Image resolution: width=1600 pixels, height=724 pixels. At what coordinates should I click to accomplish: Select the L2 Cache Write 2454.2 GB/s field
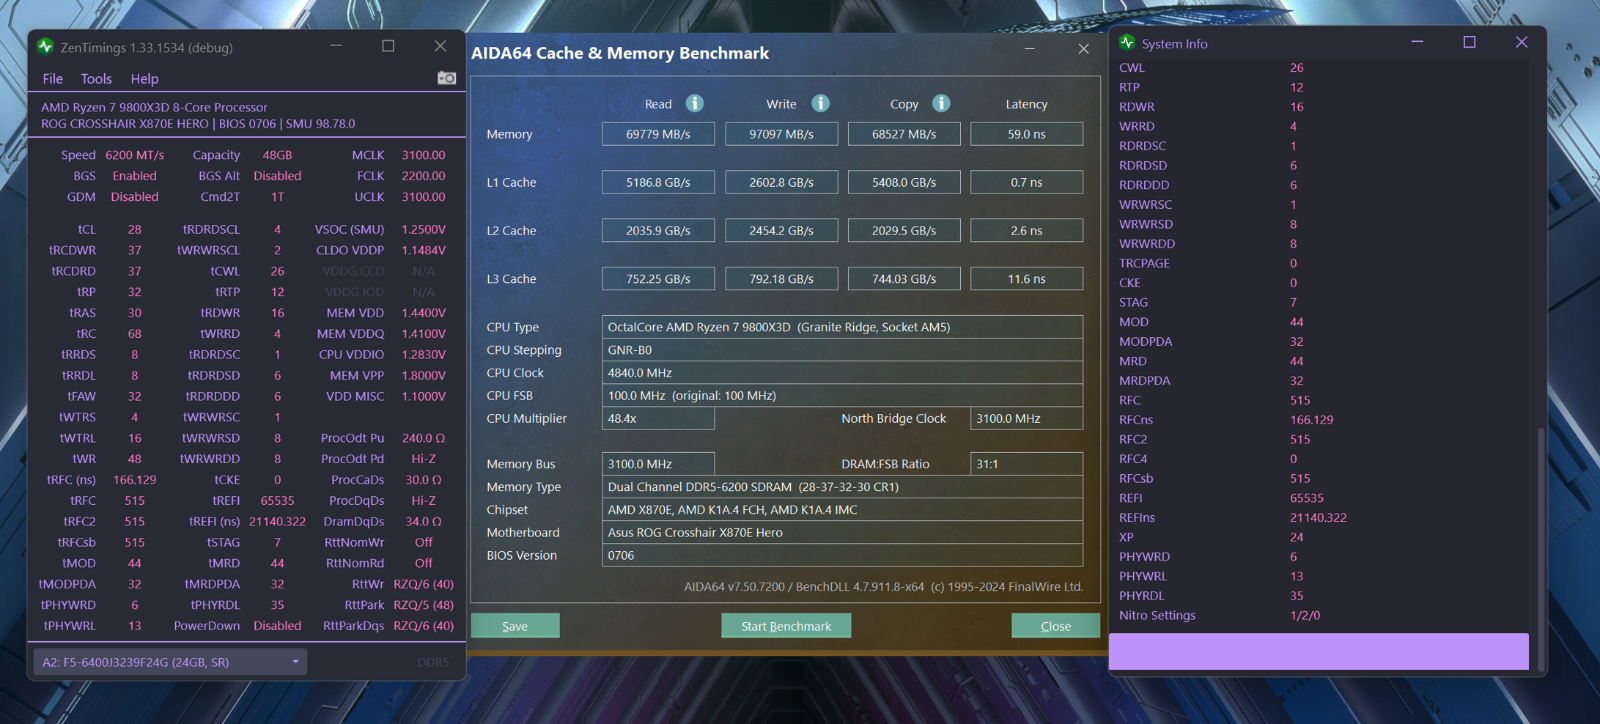pos(781,230)
